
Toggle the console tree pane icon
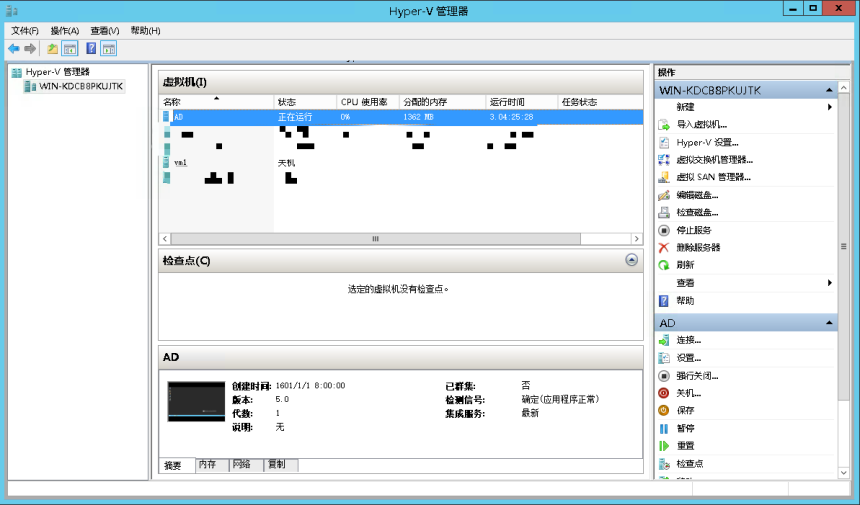pyautogui.click(x=70, y=49)
